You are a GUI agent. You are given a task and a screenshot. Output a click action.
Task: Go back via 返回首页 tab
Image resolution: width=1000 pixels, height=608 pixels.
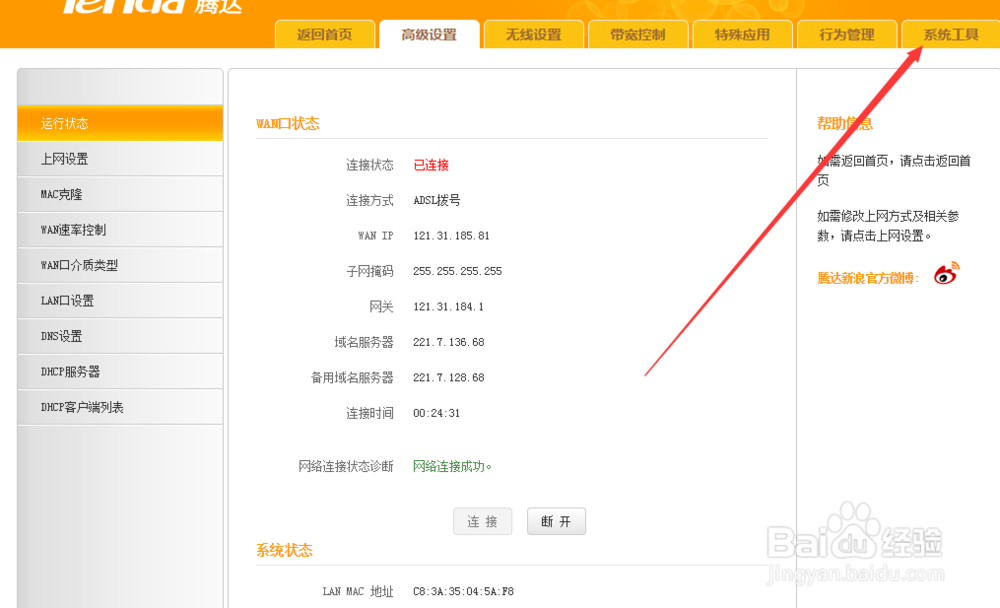pos(324,33)
